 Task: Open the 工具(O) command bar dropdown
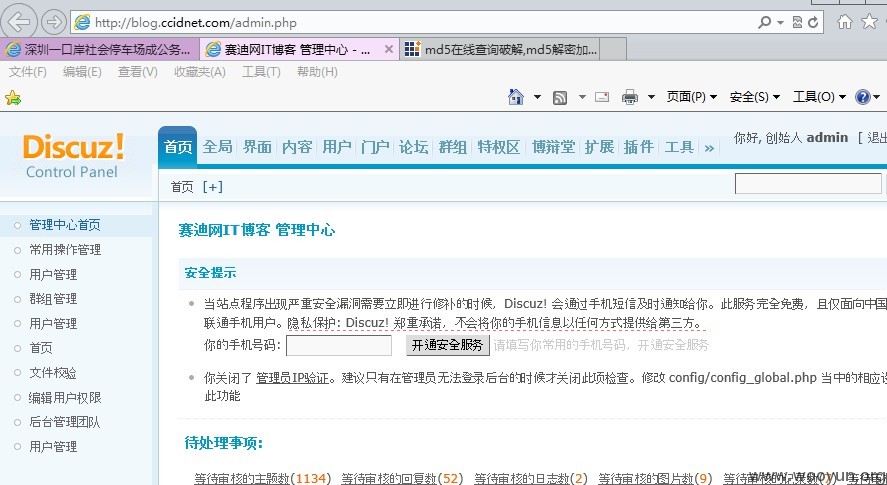(x=819, y=97)
